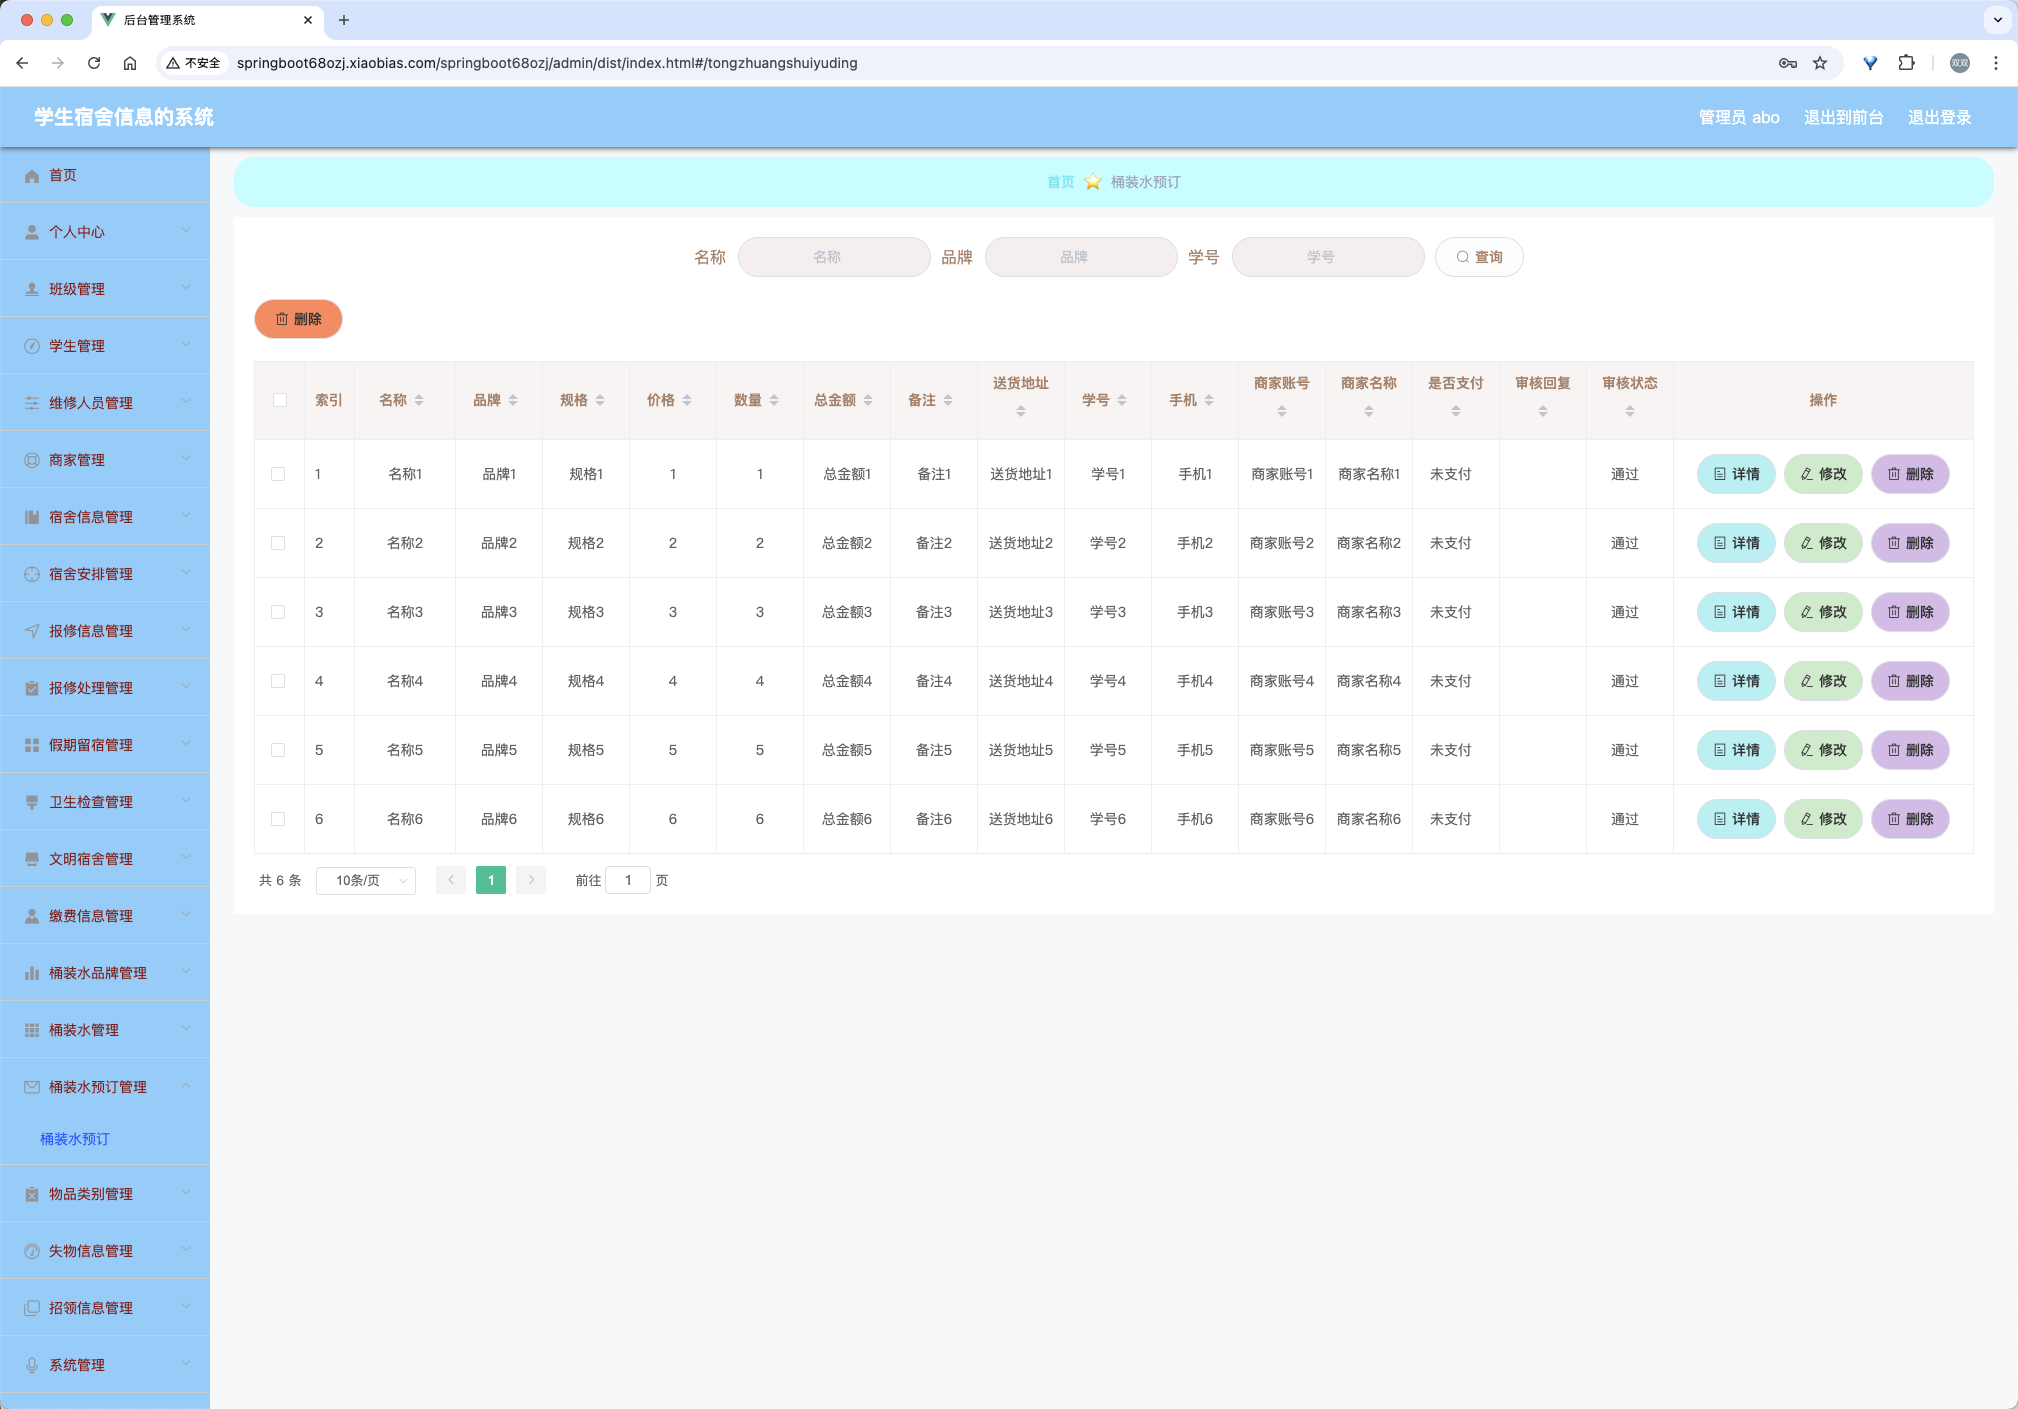View 详情 for row 名称4

point(1736,681)
